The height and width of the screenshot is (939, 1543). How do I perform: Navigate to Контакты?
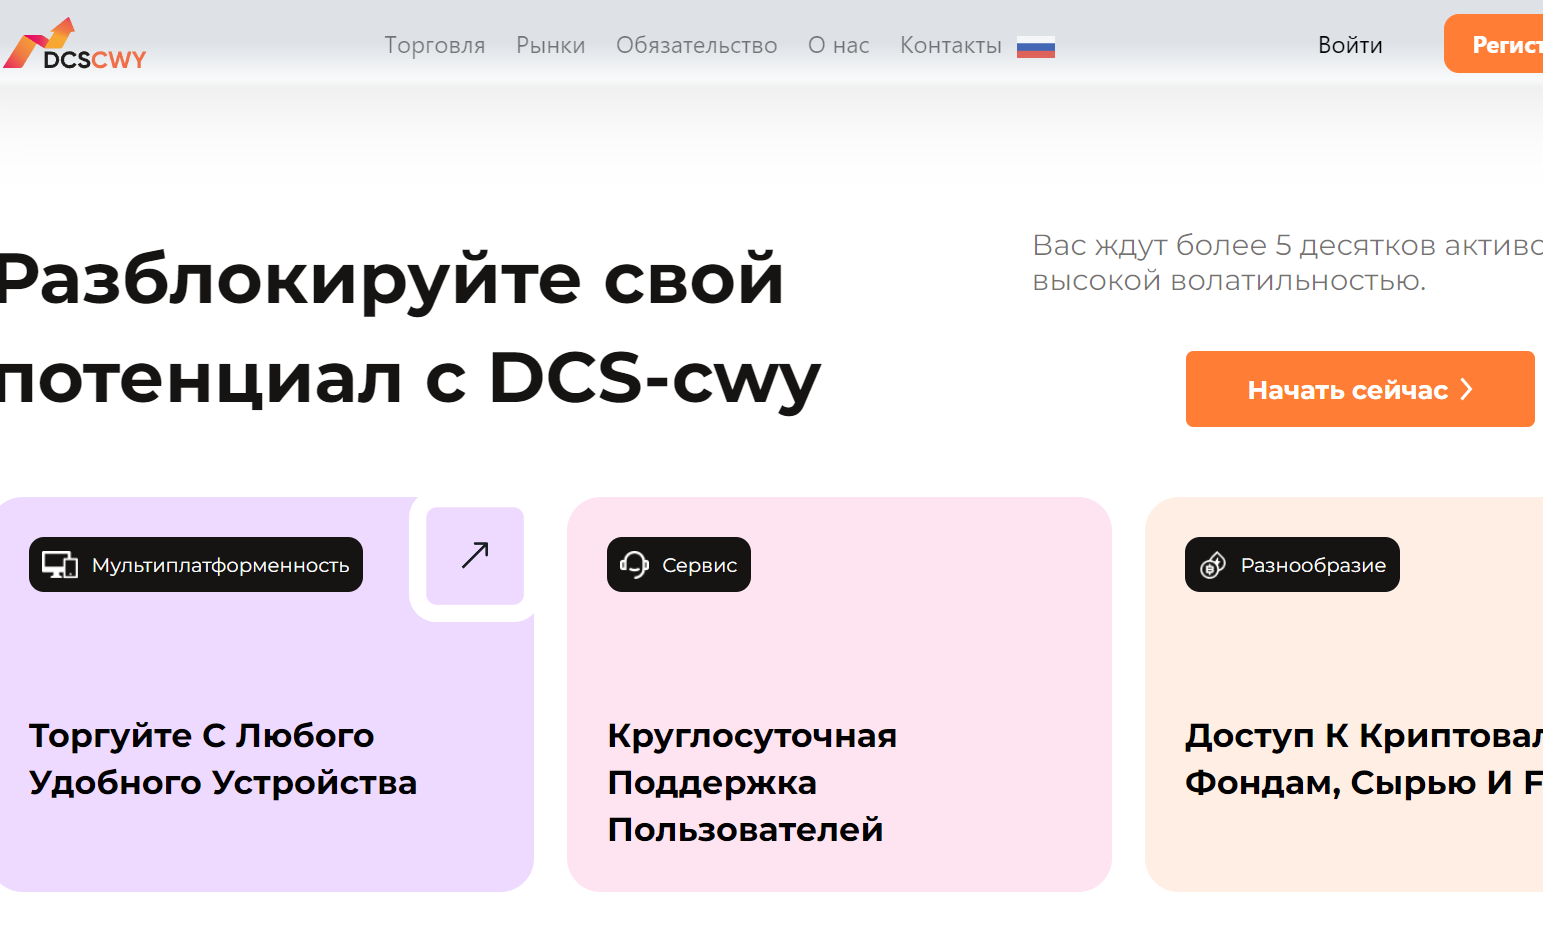click(x=950, y=46)
